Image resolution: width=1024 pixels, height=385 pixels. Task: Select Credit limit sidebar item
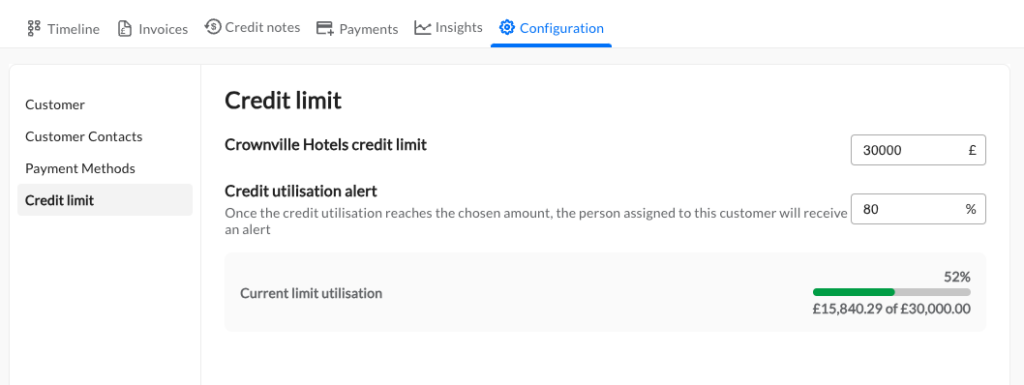(104, 200)
